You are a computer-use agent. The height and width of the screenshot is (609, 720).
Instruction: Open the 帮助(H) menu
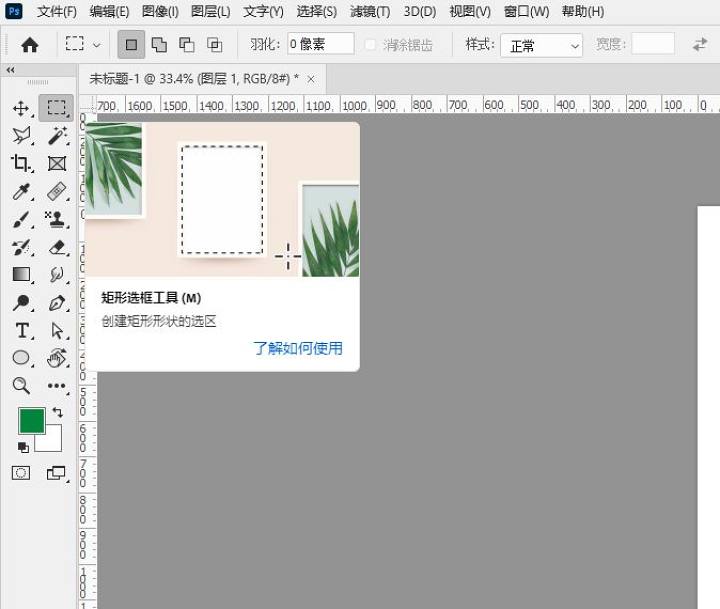583,11
